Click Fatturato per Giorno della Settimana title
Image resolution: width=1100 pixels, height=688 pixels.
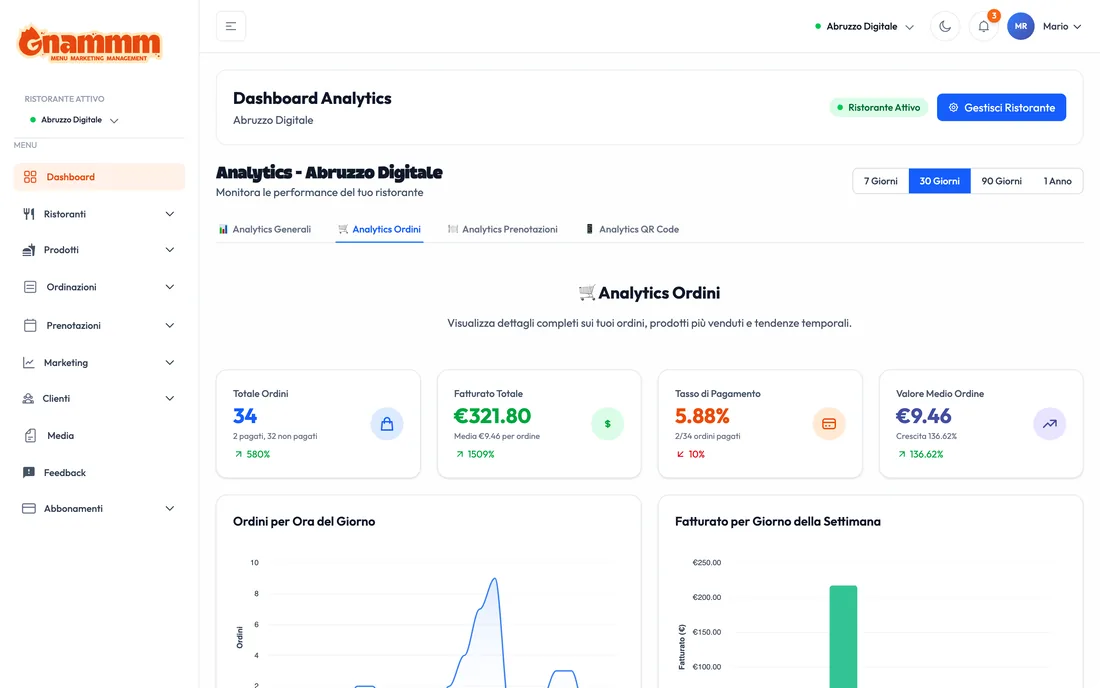click(777, 521)
